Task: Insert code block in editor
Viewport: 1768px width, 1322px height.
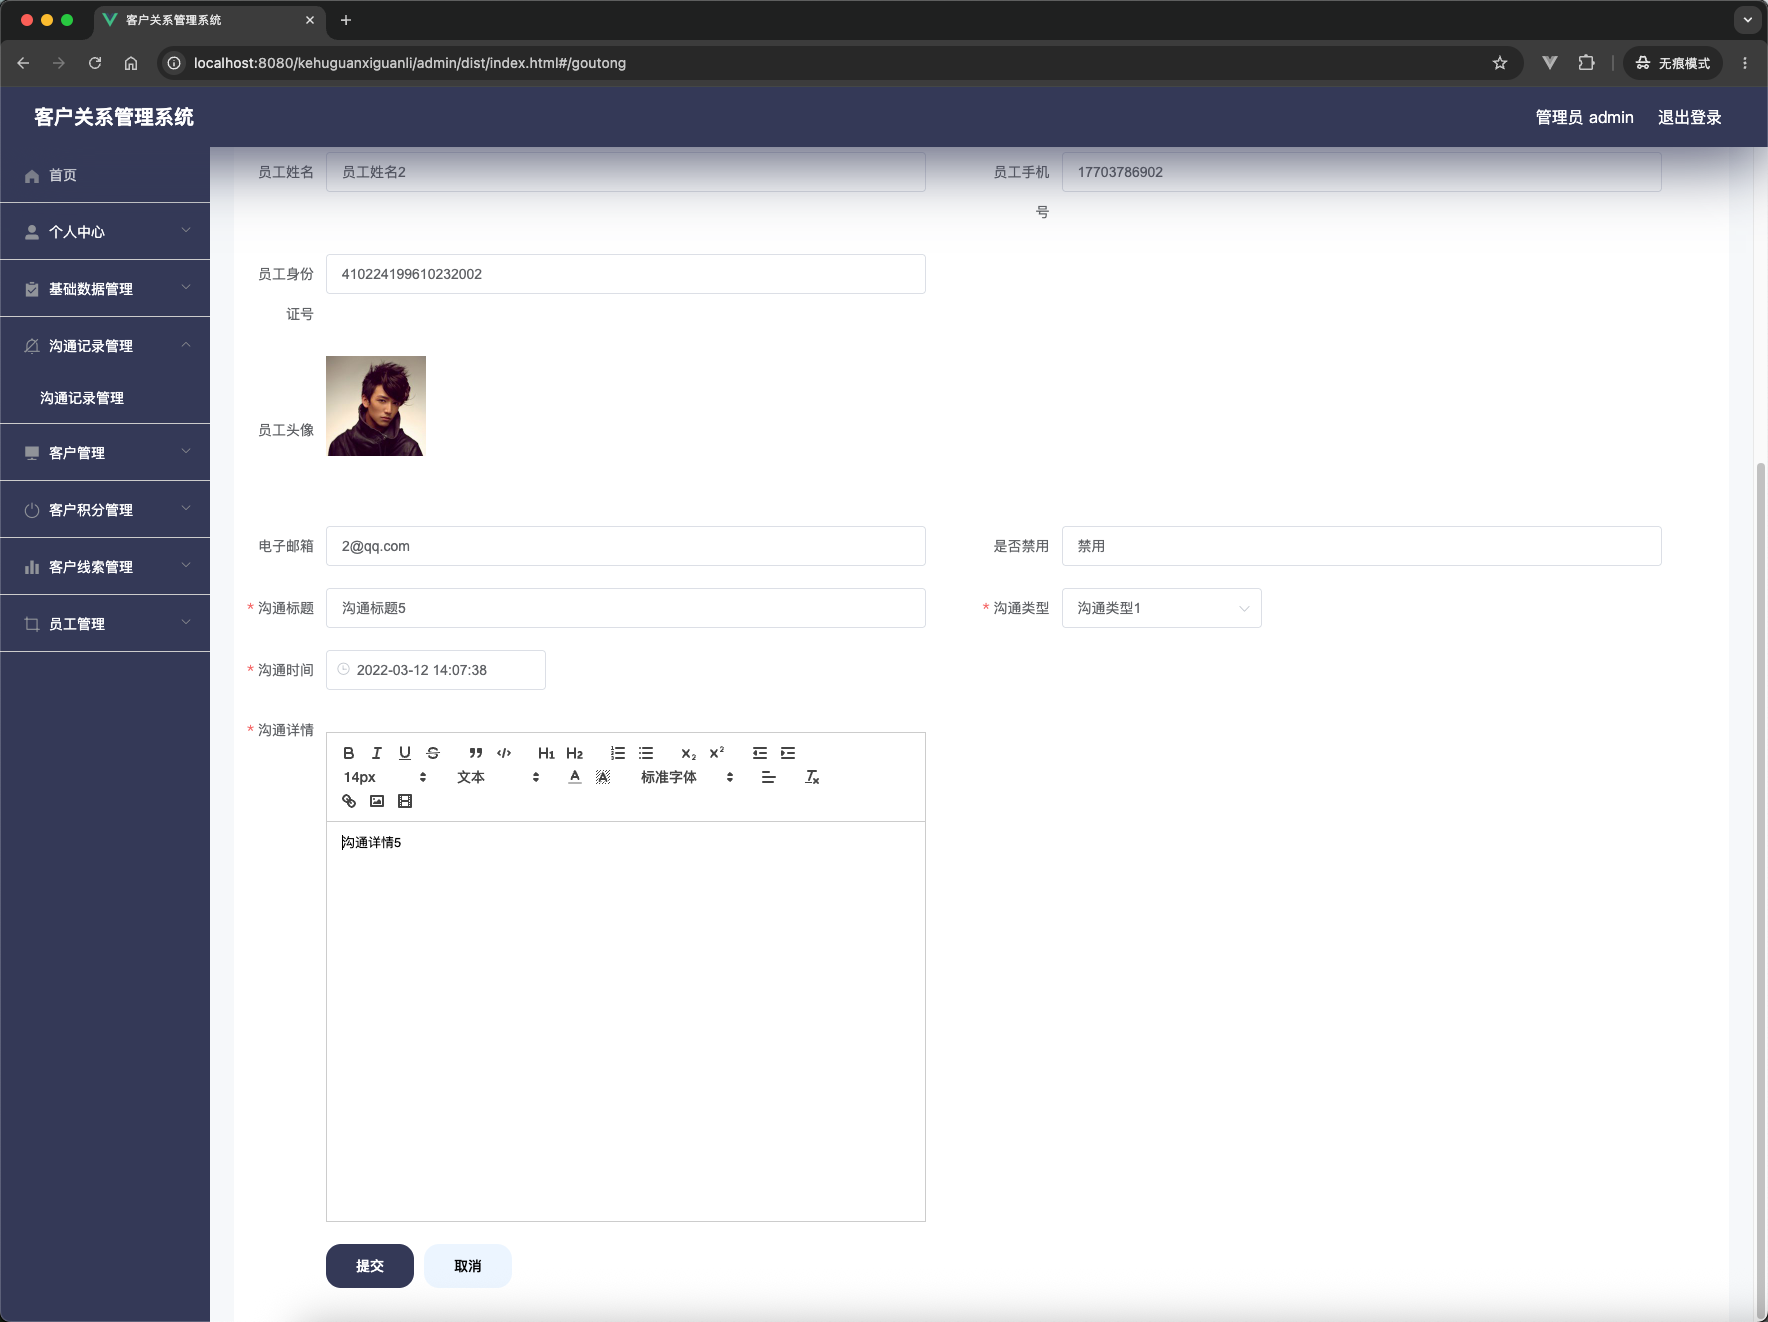Action: click(x=504, y=753)
